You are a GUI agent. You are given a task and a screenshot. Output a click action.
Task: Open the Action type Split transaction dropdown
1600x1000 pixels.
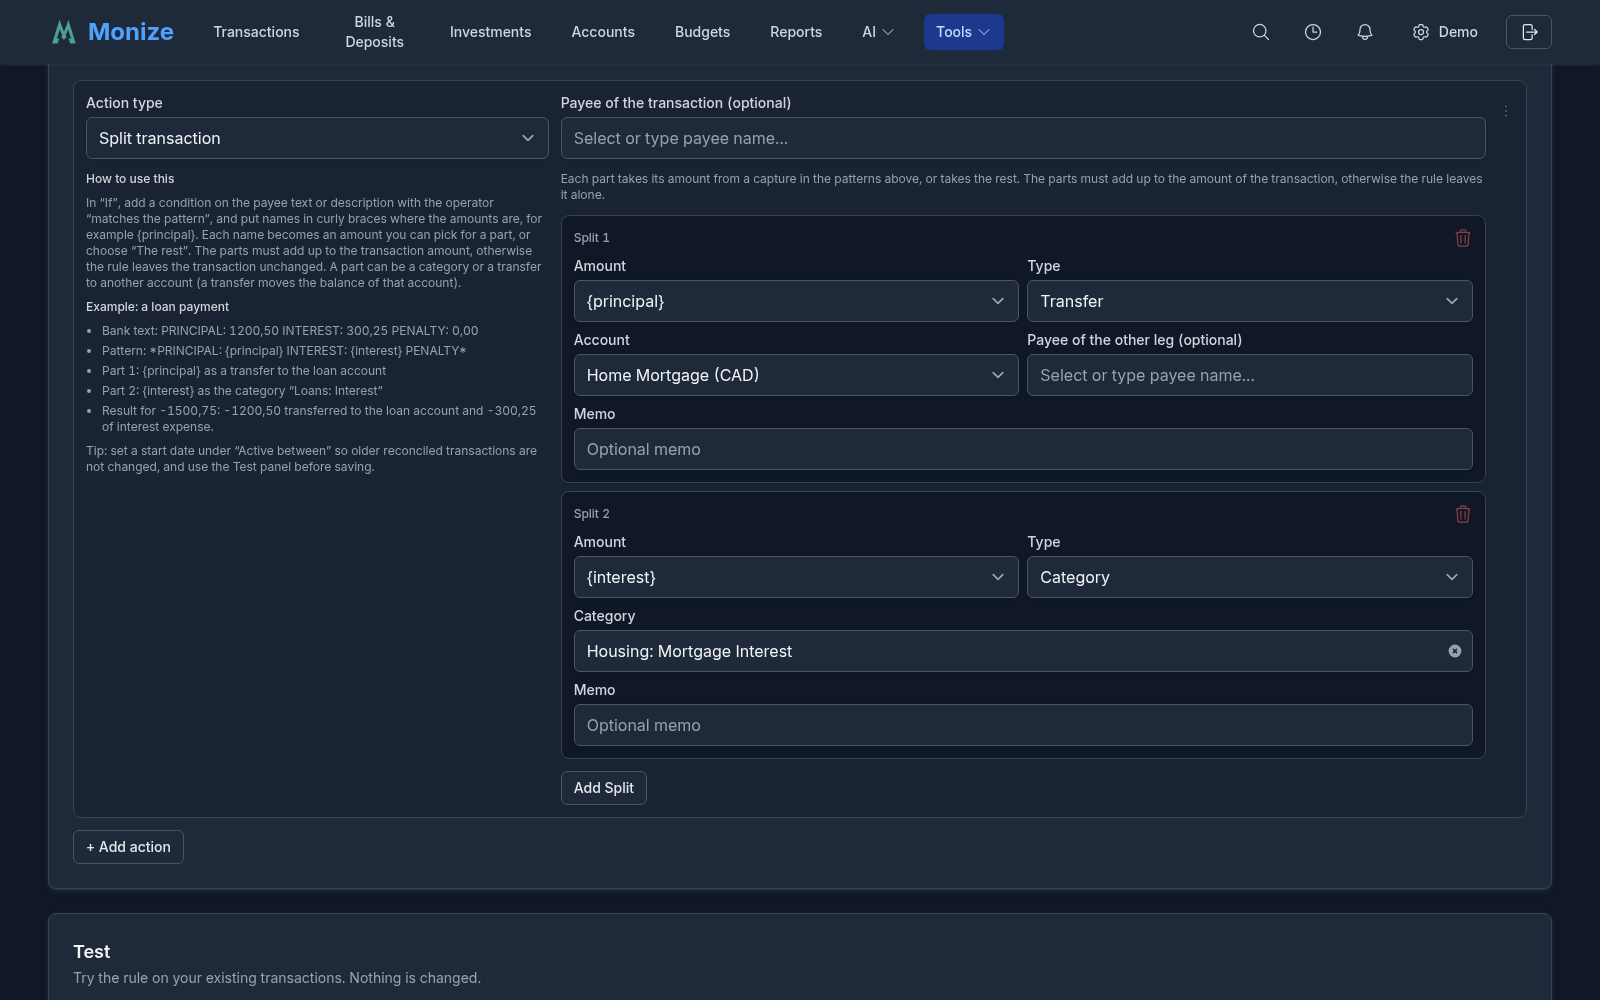point(317,138)
